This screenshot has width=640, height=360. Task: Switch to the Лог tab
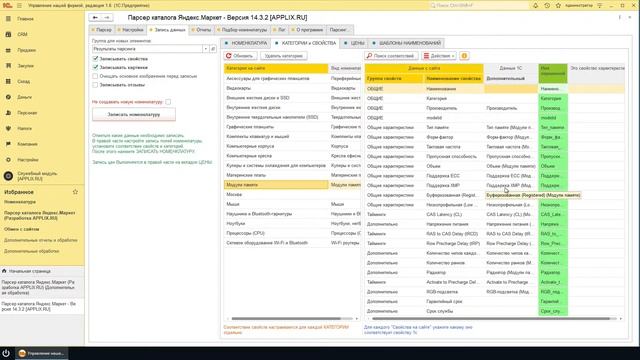(x=280, y=30)
